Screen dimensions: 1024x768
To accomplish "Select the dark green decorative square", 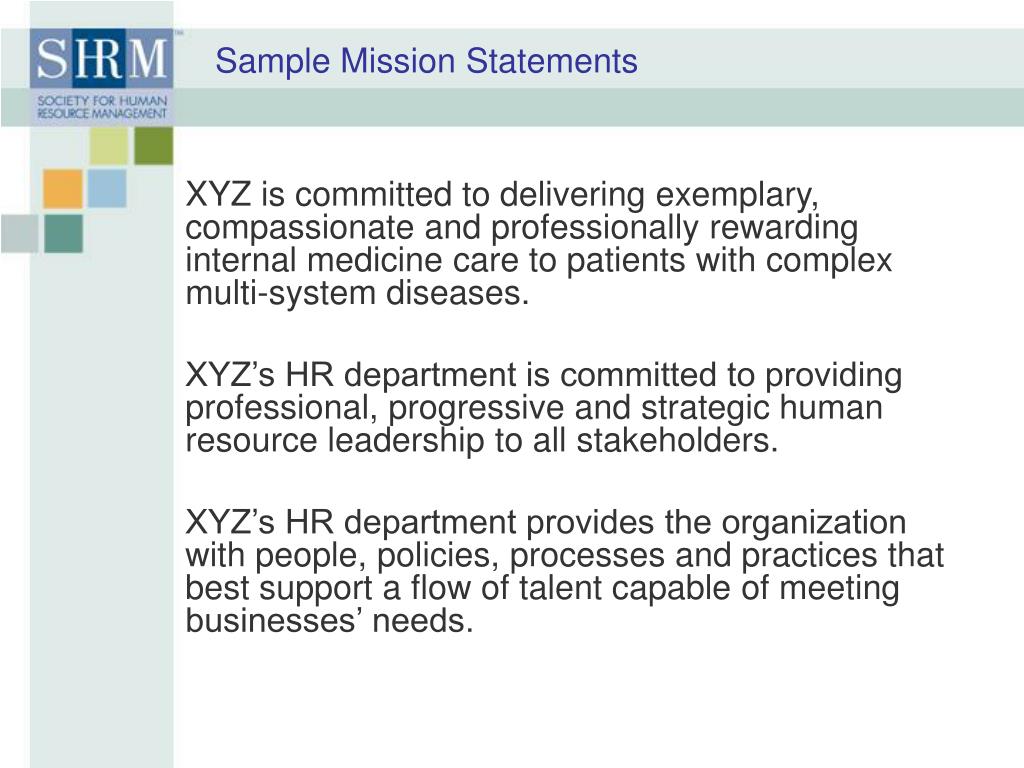I will [154, 146].
